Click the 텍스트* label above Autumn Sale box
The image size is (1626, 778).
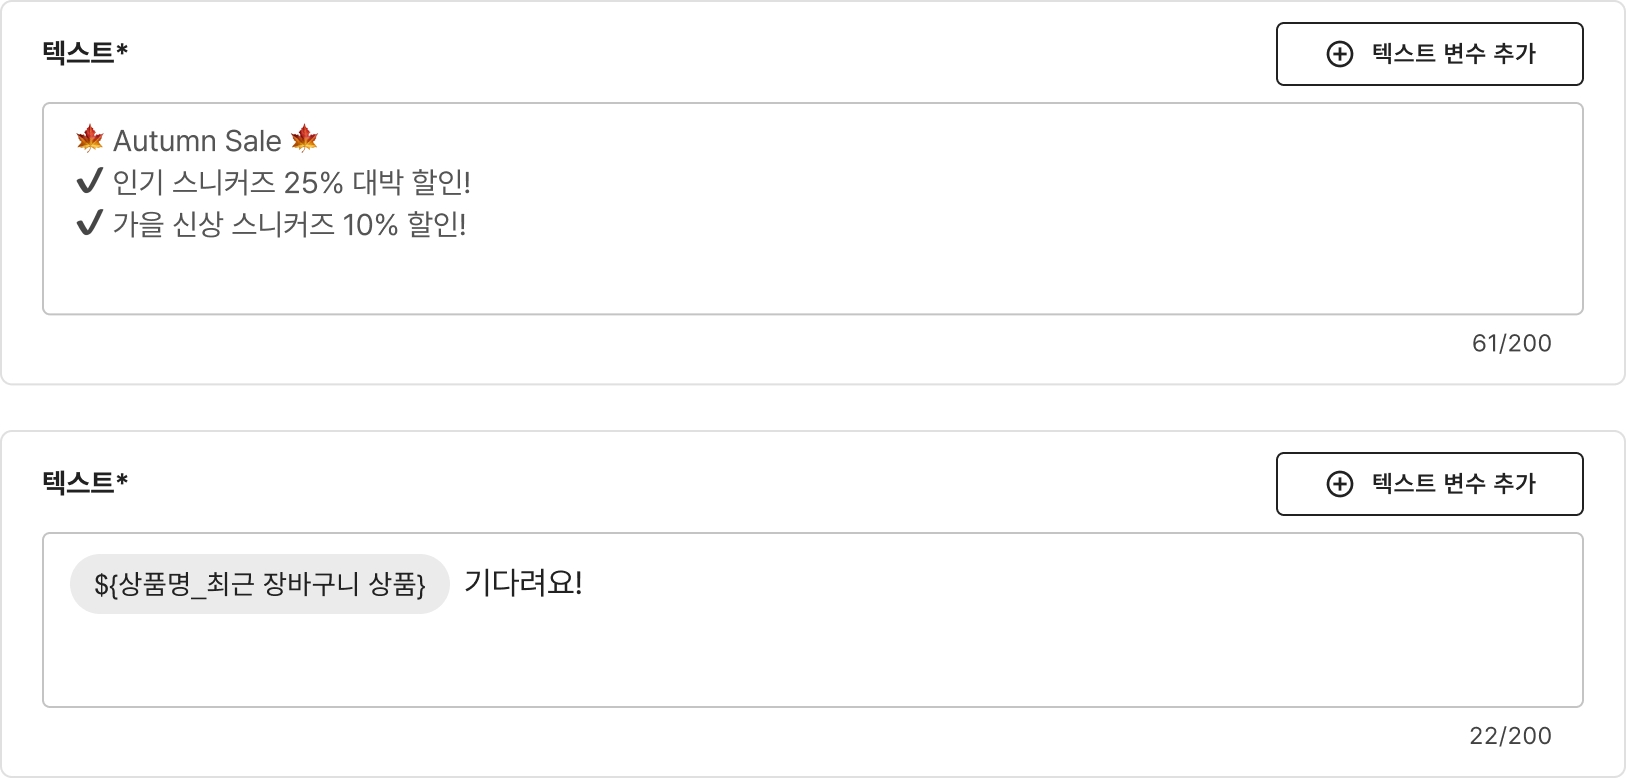(85, 52)
